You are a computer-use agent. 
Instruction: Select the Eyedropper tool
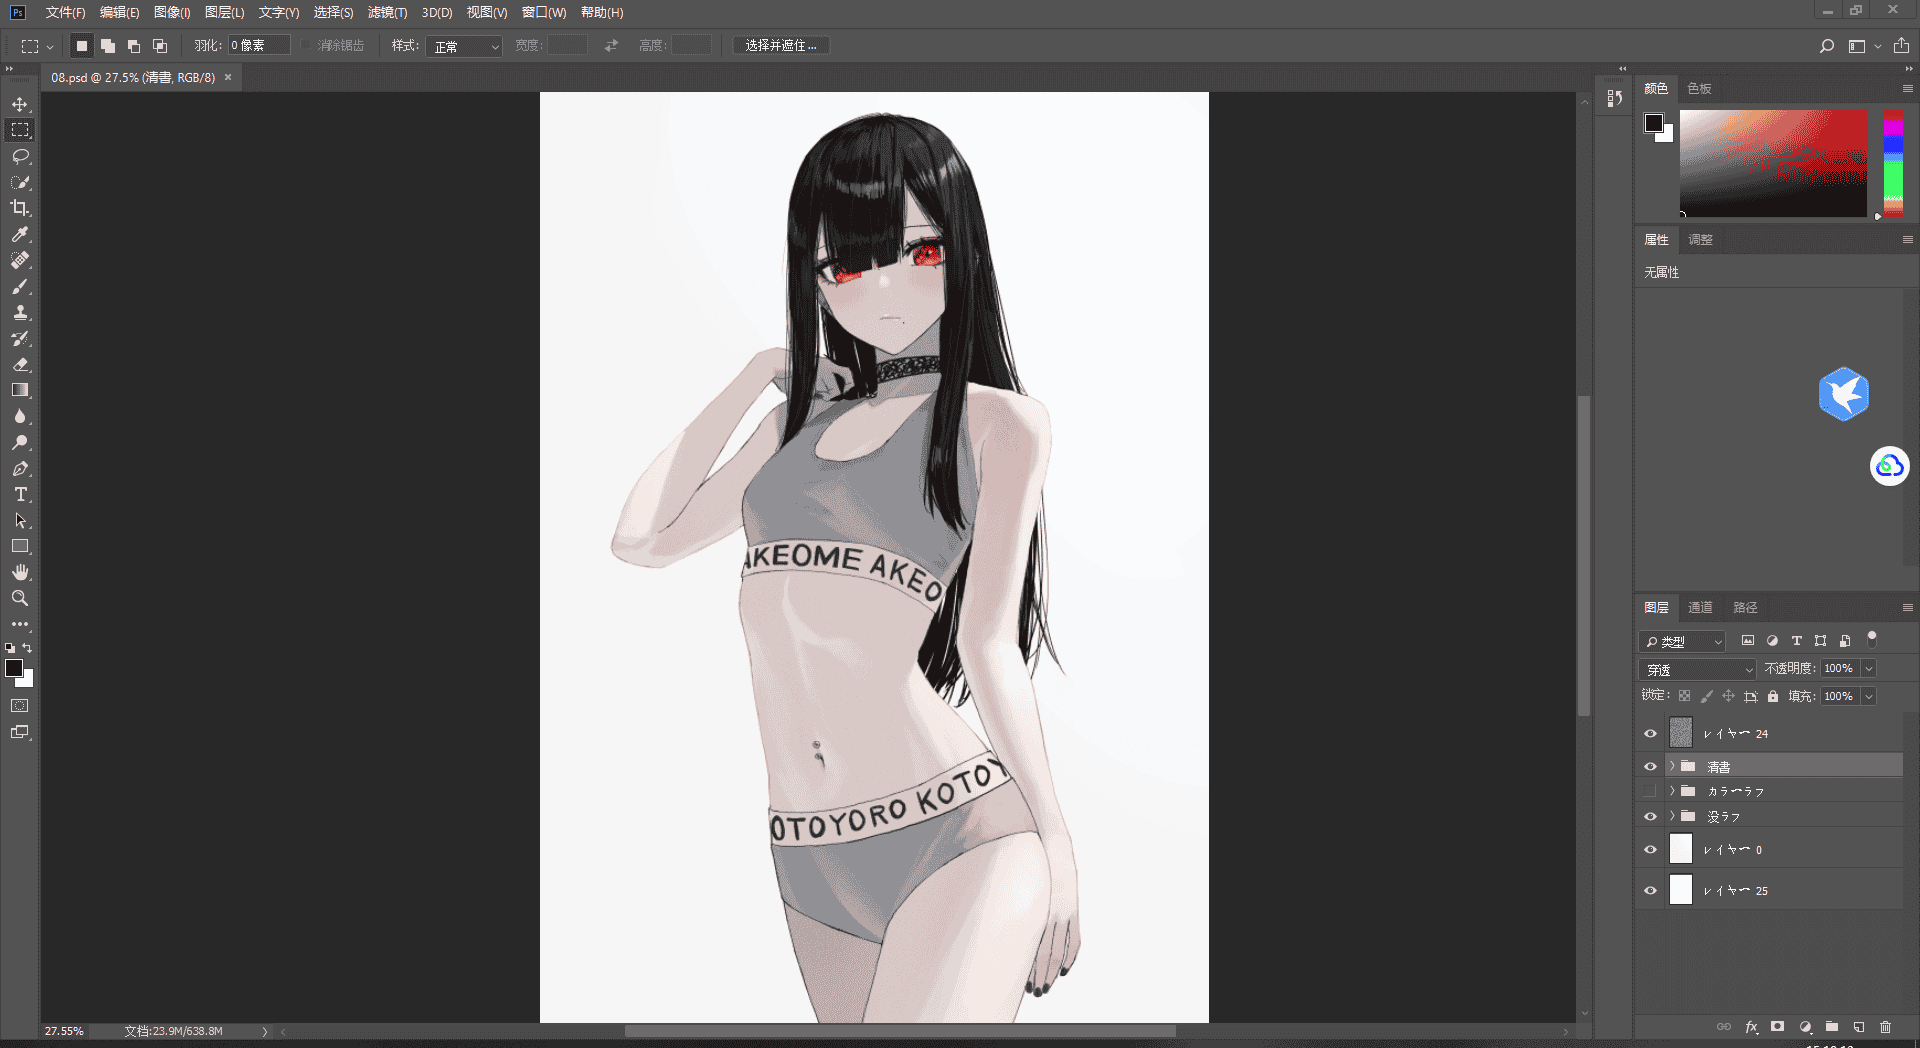click(x=20, y=234)
